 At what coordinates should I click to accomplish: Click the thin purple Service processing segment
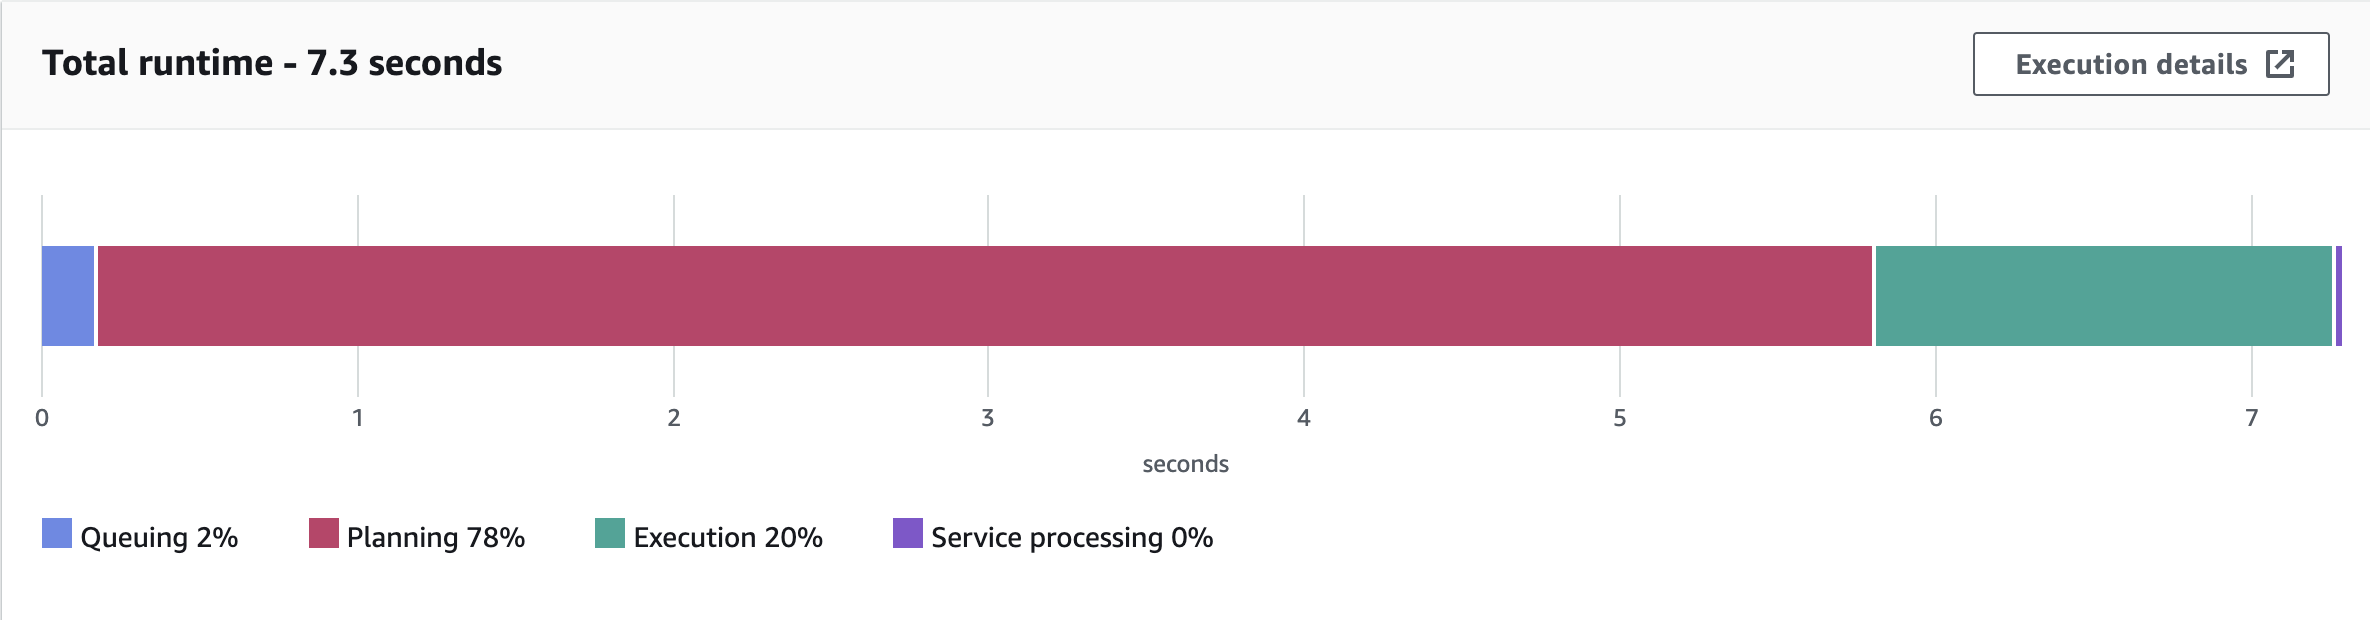tap(2339, 296)
